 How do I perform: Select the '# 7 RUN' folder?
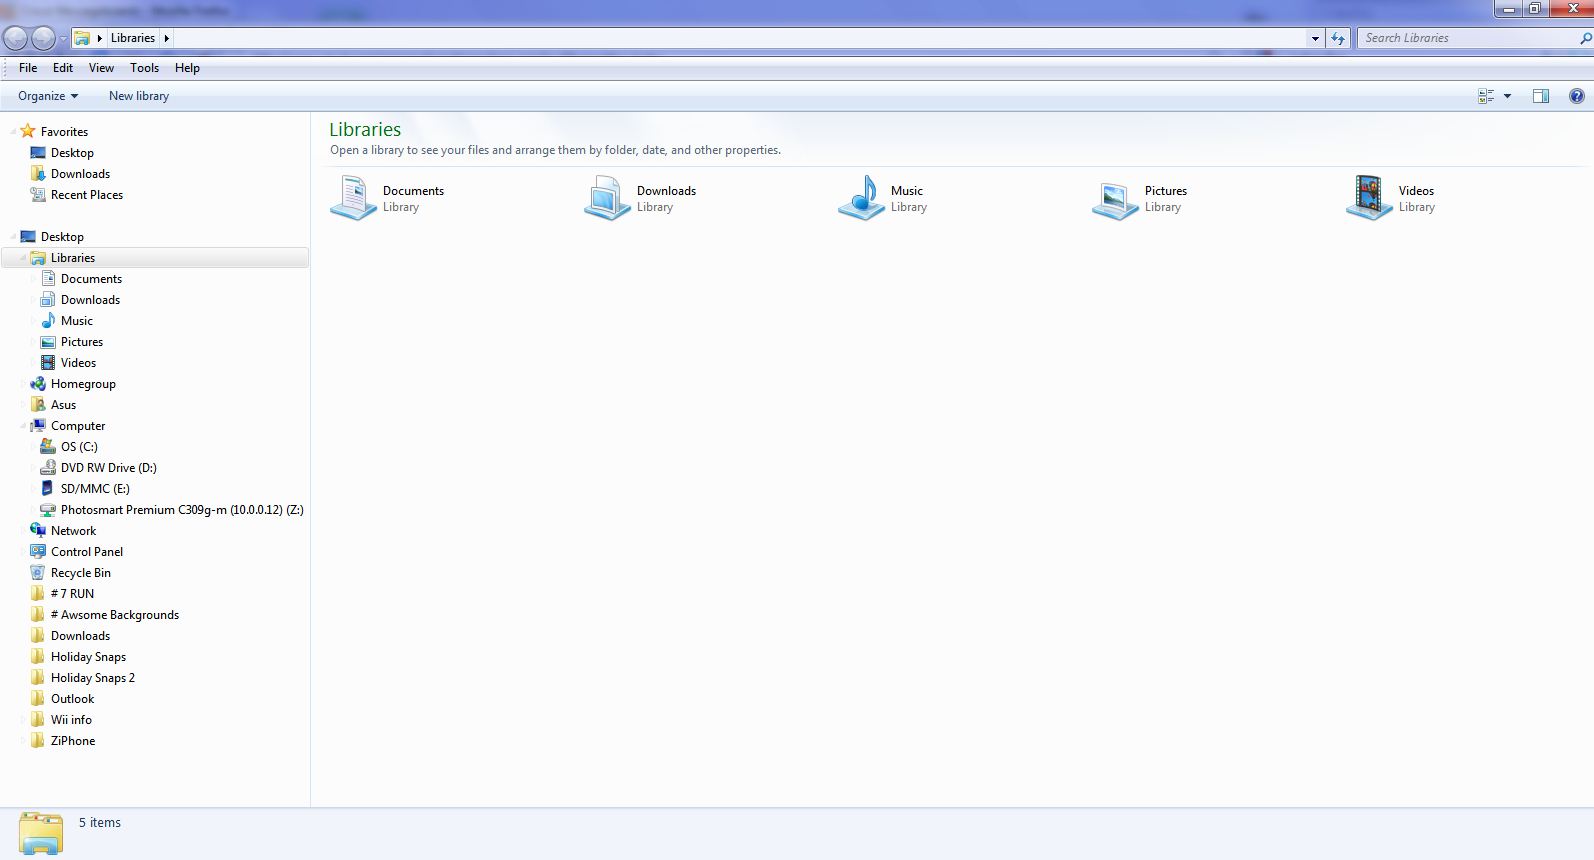[72, 594]
